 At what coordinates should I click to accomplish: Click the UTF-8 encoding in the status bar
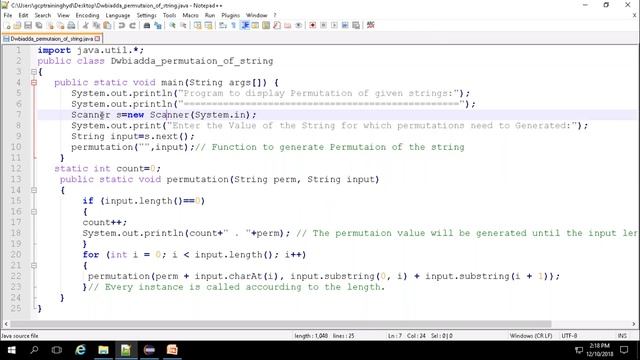click(x=569, y=336)
